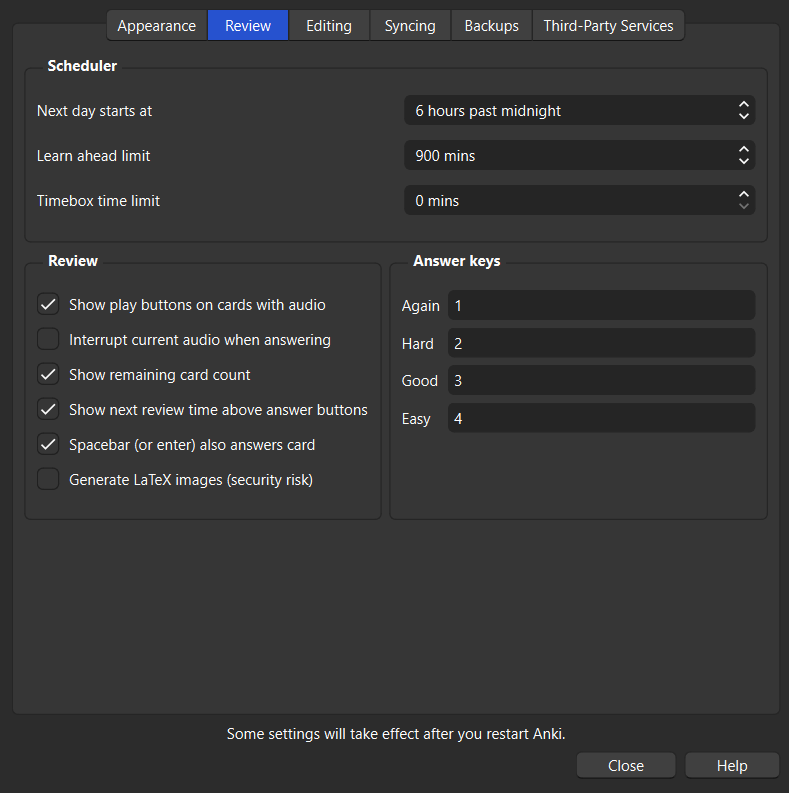Switch to Third-Party Services tab
The height and width of the screenshot is (793, 789).
pyautogui.click(x=608, y=25)
